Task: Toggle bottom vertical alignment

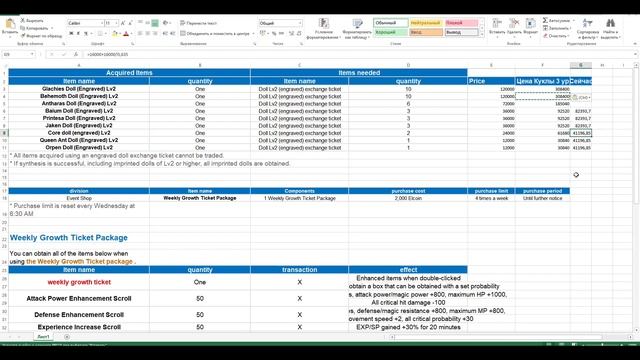Action: click(x=155, y=23)
